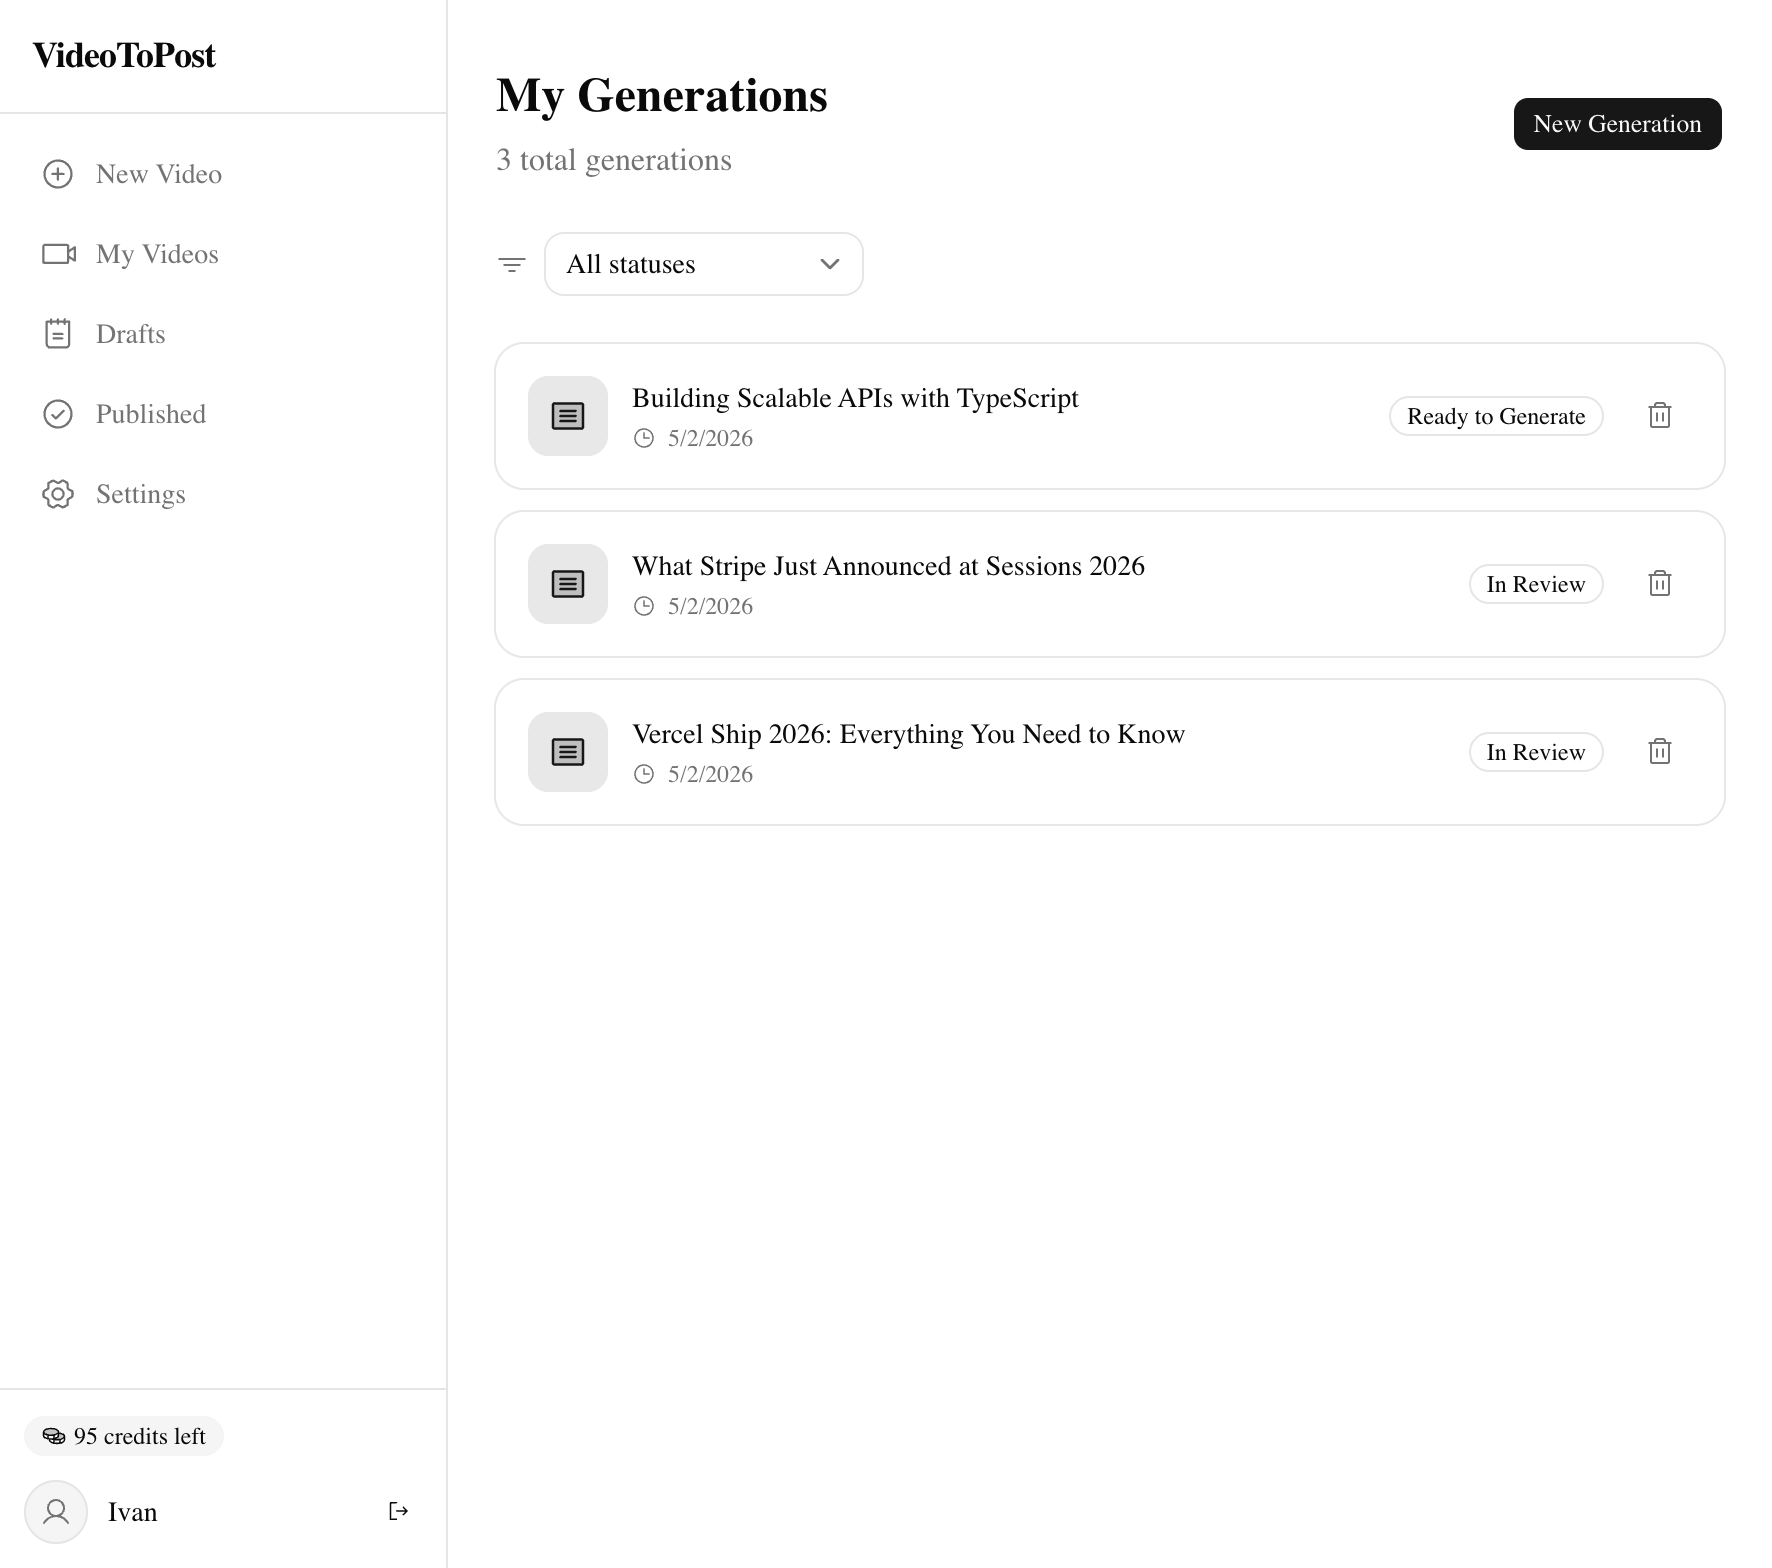Open What Stripe Just Announced at Sessions 2026
1772x1568 pixels.
pos(888,566)
